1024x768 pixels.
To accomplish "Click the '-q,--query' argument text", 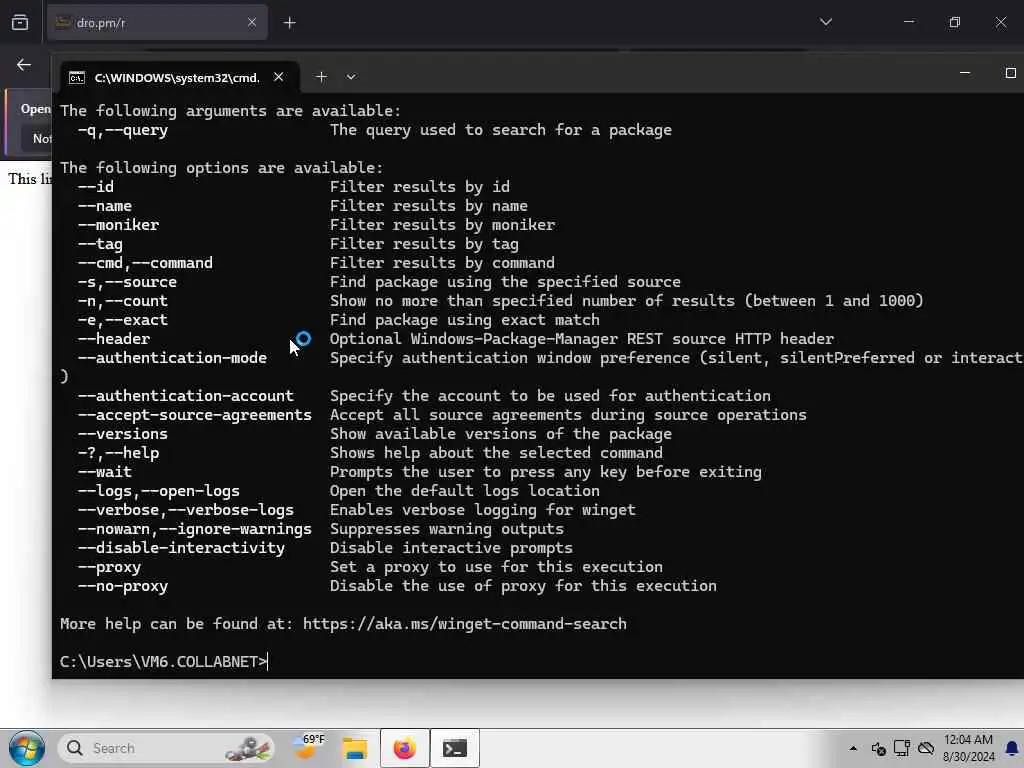I will coord(123,131).
